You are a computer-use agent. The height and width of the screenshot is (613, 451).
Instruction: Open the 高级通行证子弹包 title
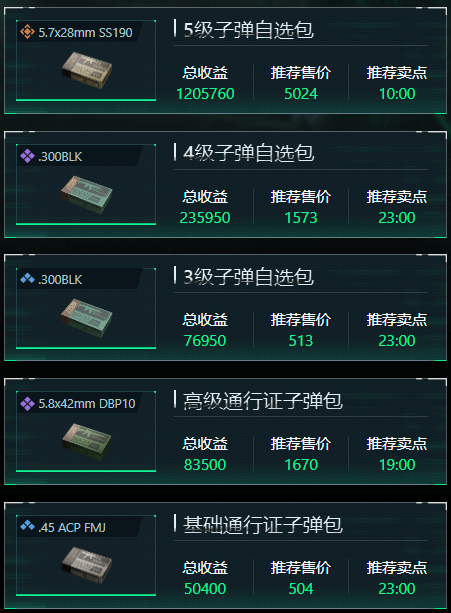pos(263,401)
